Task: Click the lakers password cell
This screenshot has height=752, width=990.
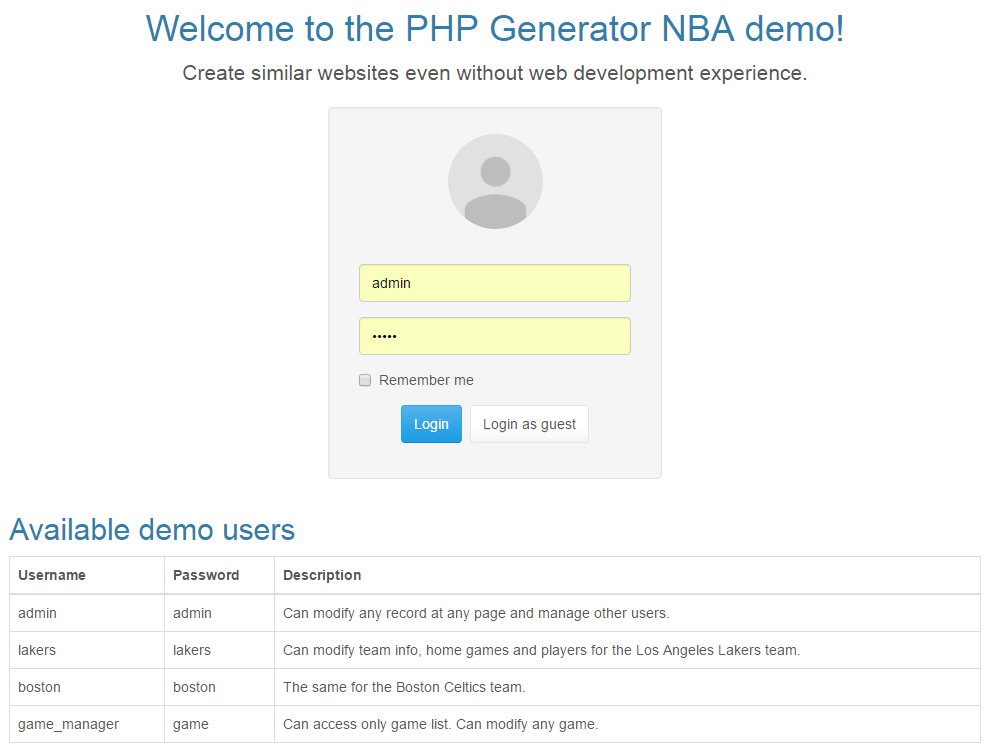Action: click(192, 650)
